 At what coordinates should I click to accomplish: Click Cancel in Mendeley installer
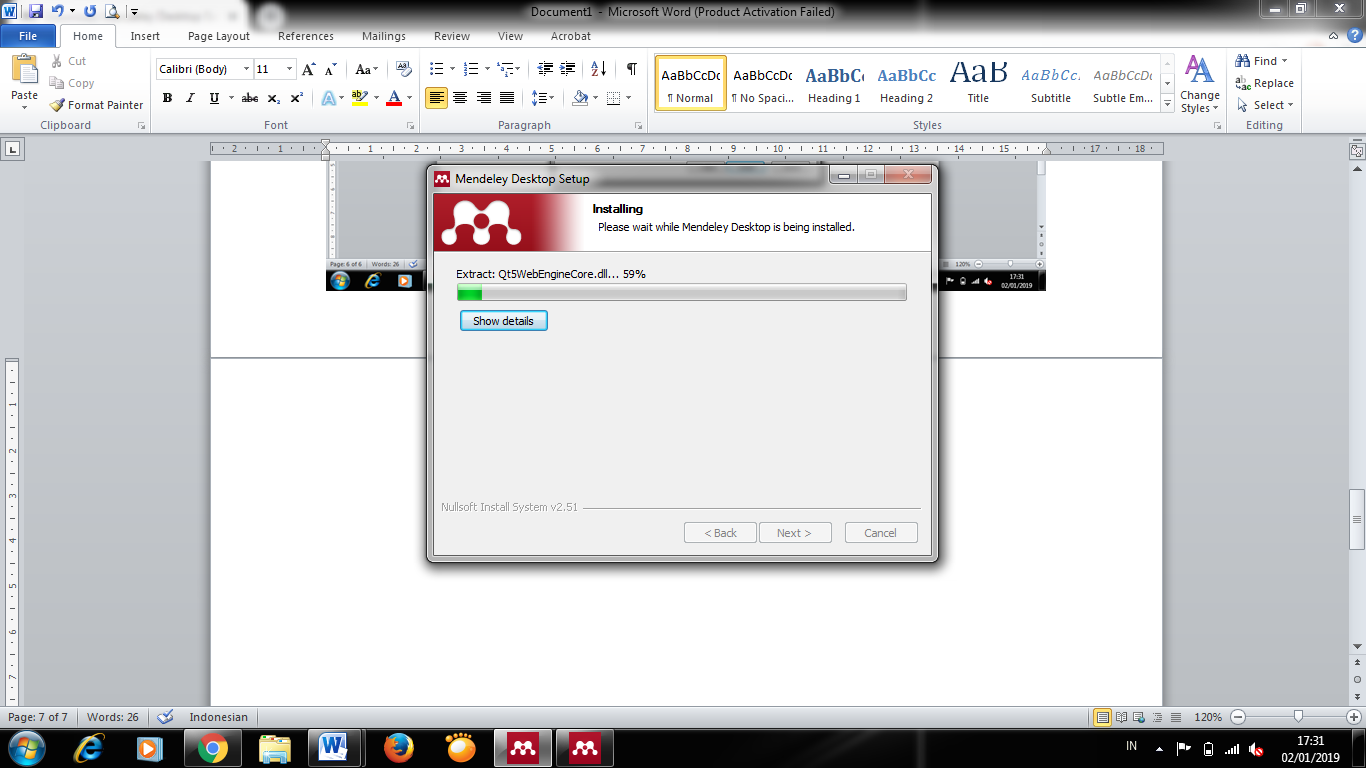(880, 533)
